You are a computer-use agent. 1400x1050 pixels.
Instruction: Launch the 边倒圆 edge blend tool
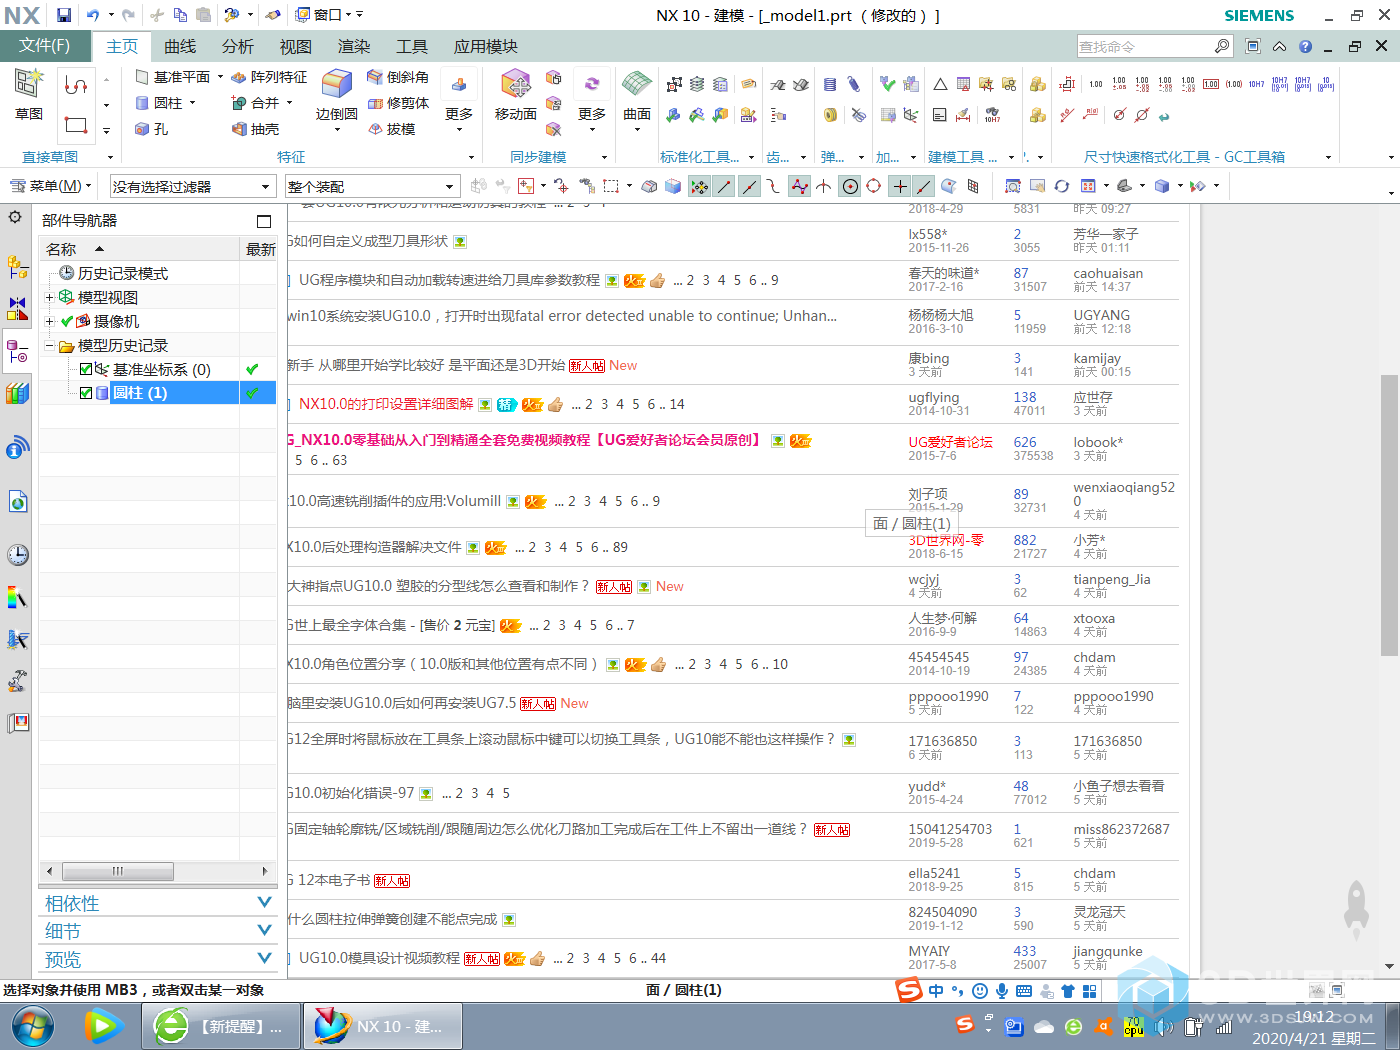pos(337,94)
